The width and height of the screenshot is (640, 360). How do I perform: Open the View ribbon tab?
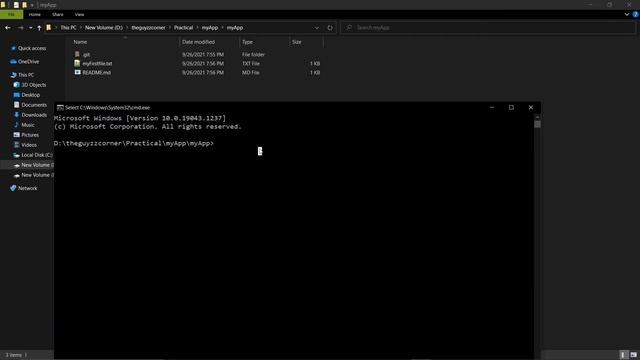[x=79, y=14]
